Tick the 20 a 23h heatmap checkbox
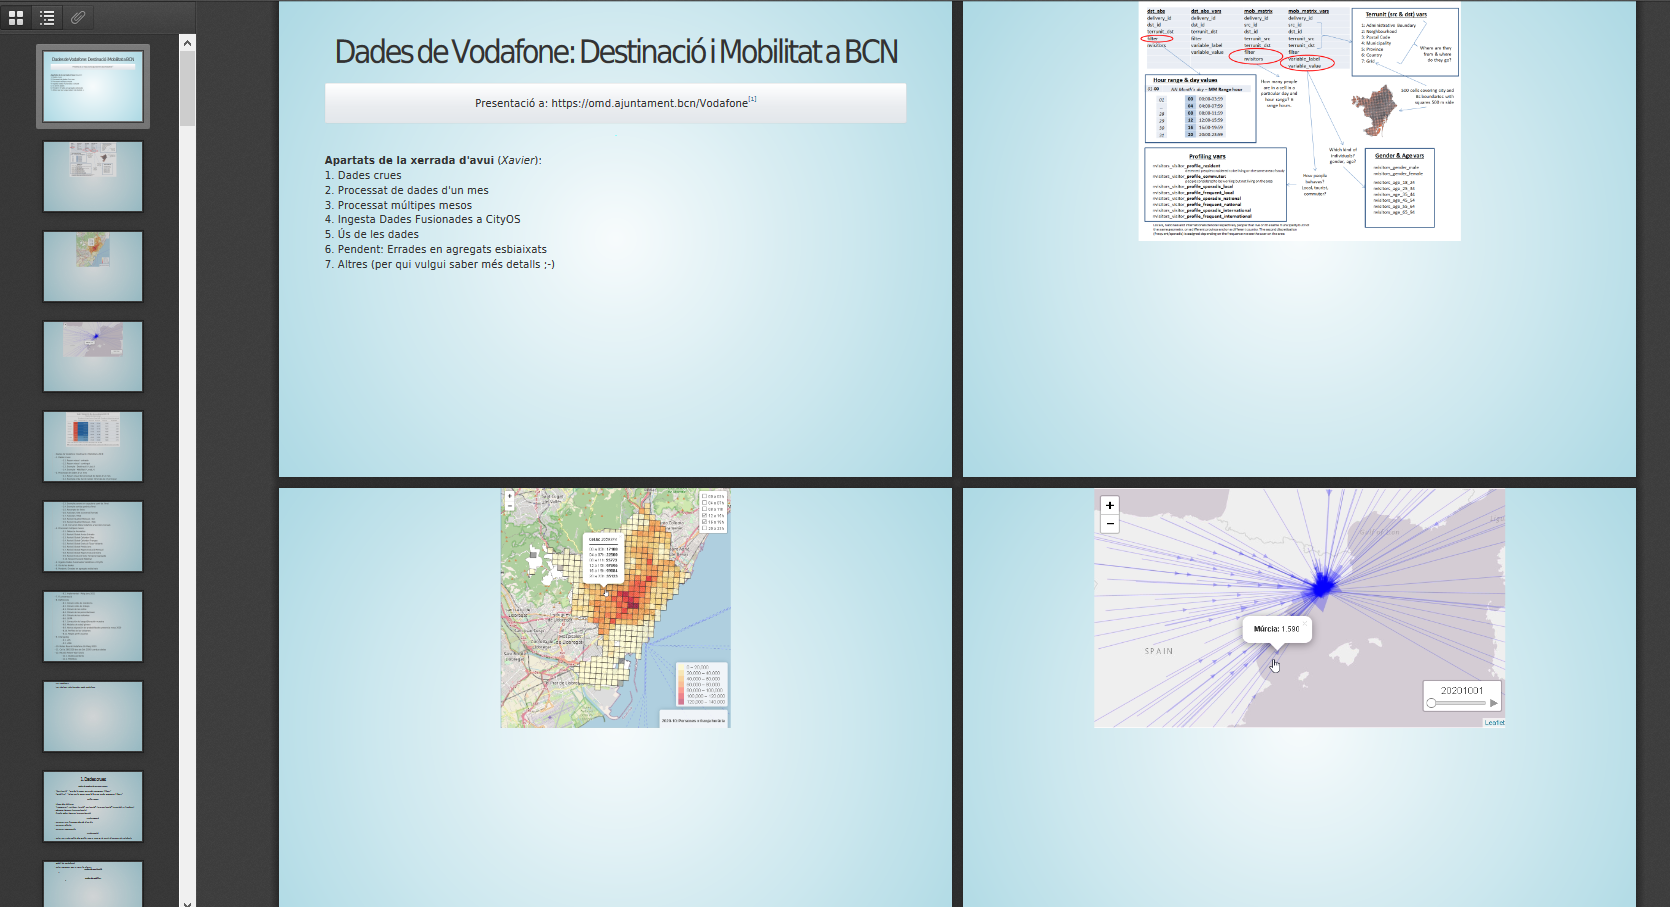 click(705, 528)
